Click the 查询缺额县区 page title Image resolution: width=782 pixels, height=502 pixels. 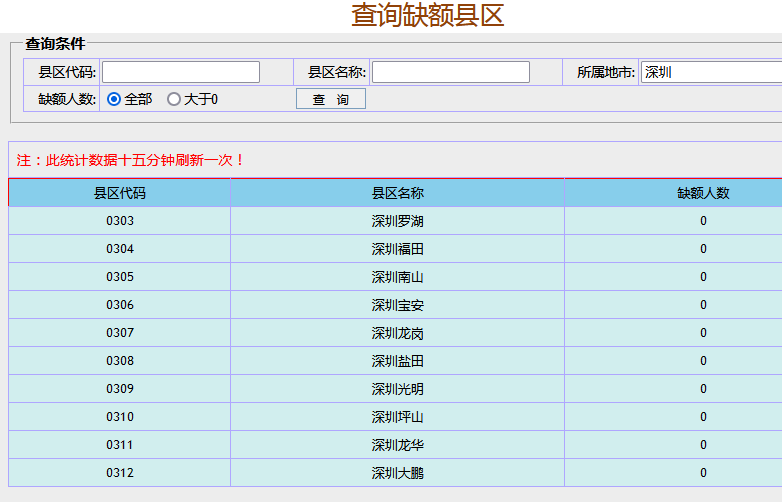click(428, 15)
